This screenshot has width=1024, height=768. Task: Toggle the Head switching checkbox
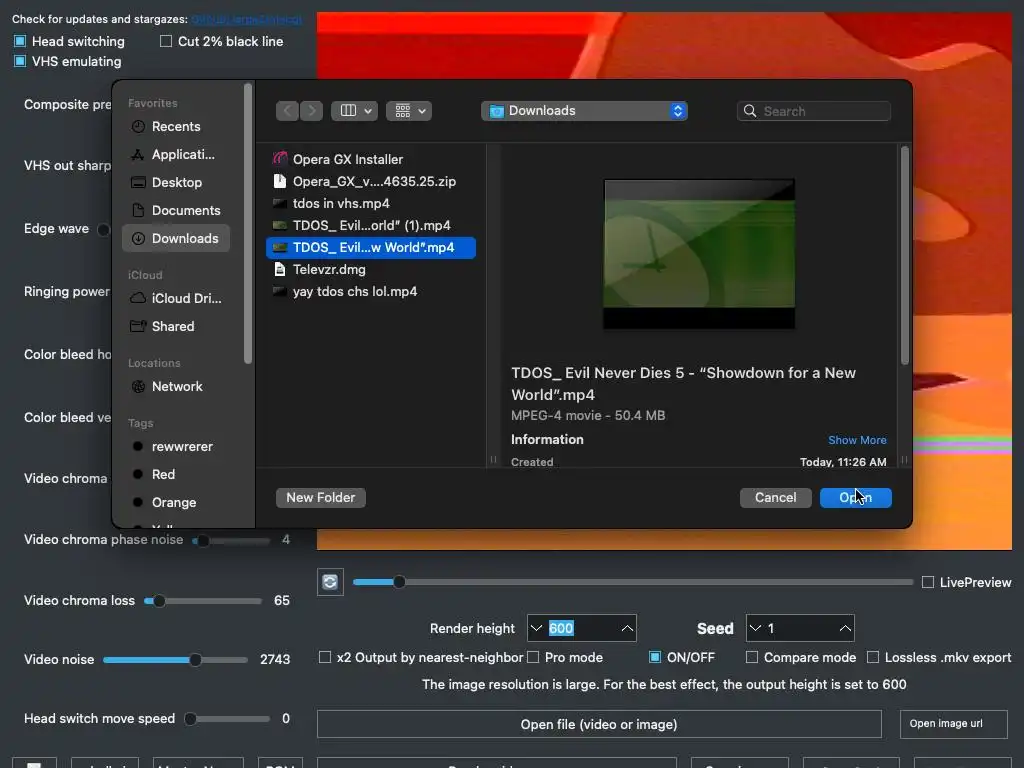[x=20, y=41]
